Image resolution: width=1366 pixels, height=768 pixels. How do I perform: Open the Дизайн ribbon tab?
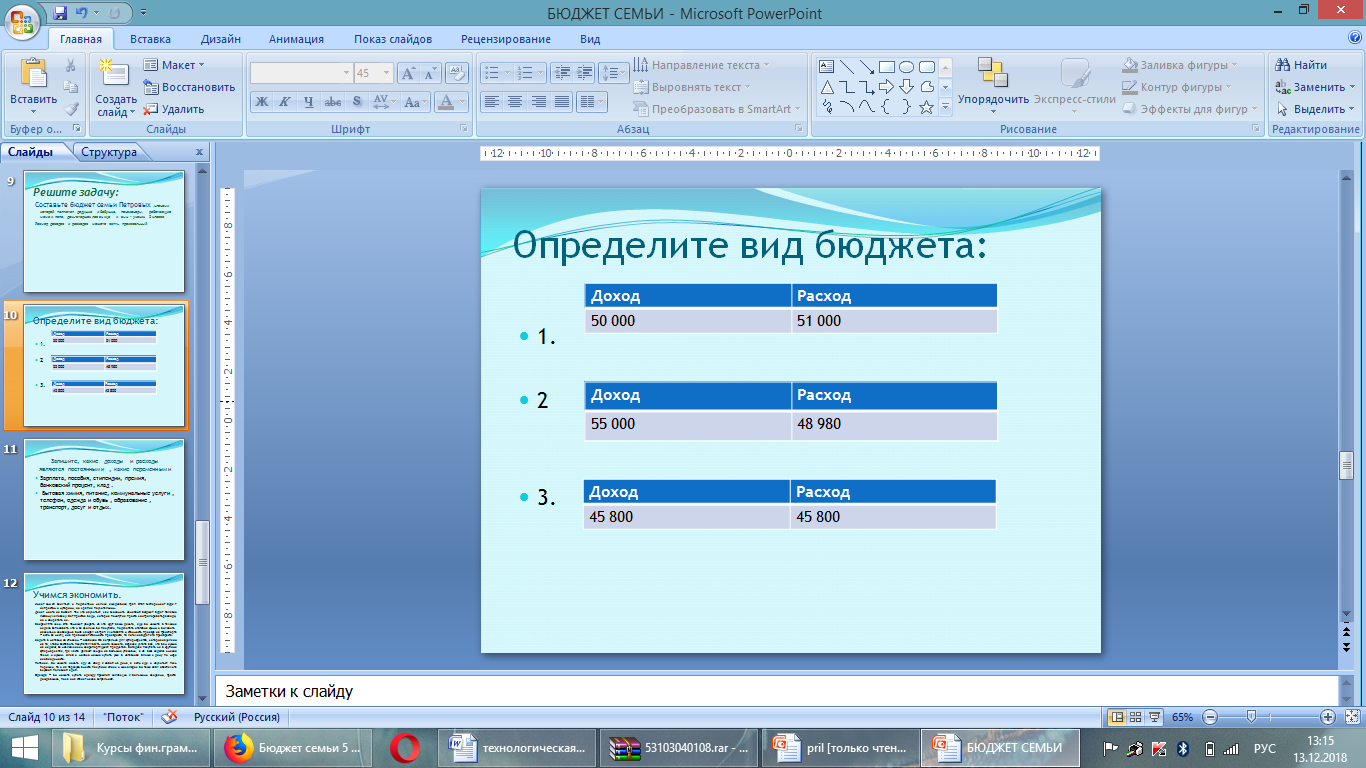pyautogui.click(x=220, y=39)
